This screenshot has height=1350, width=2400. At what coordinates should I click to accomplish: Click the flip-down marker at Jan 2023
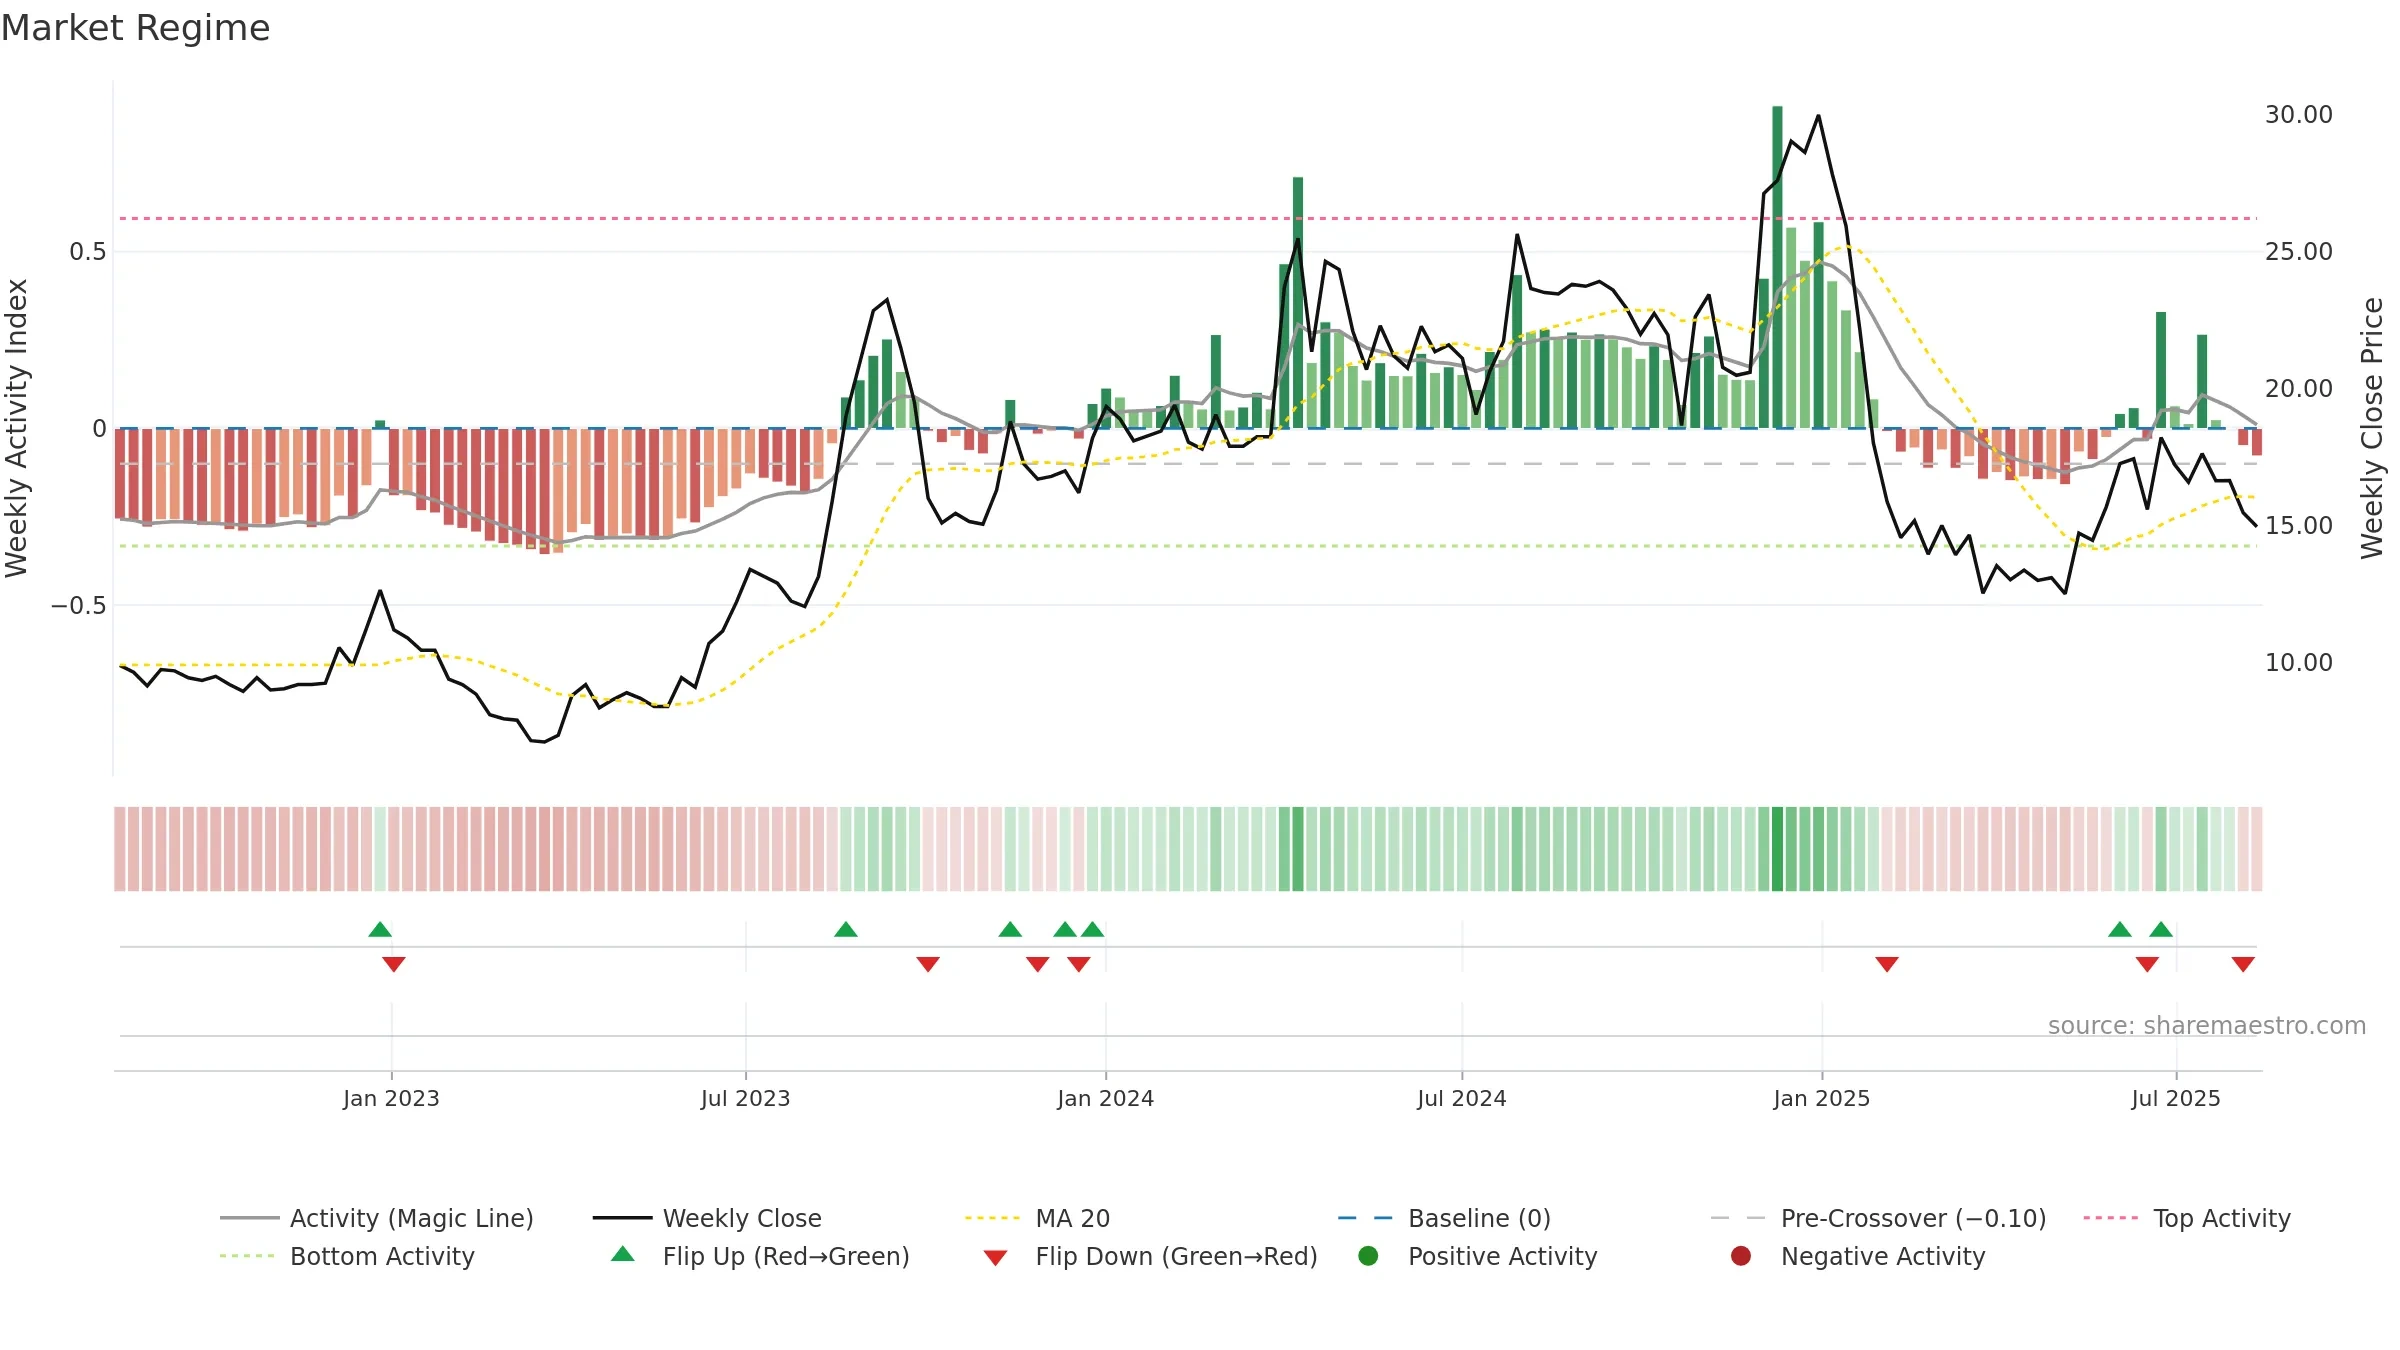coord(394,964)
